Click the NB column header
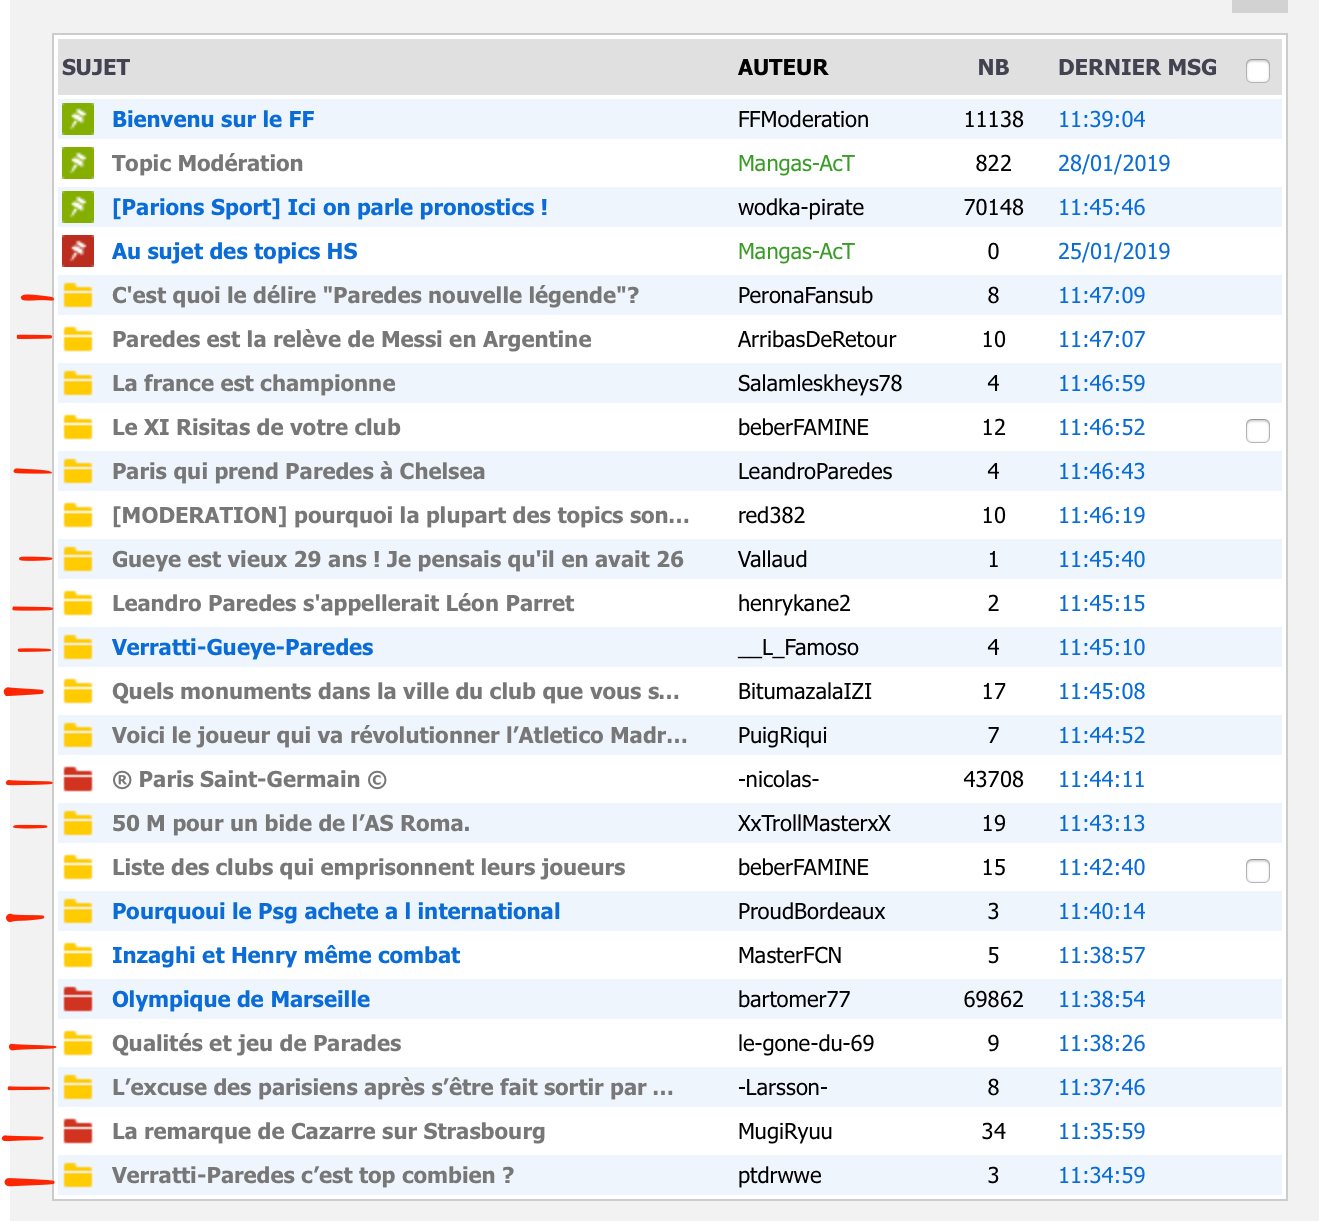Viewport: 1319px width, 1221px height. pos(993,67)
